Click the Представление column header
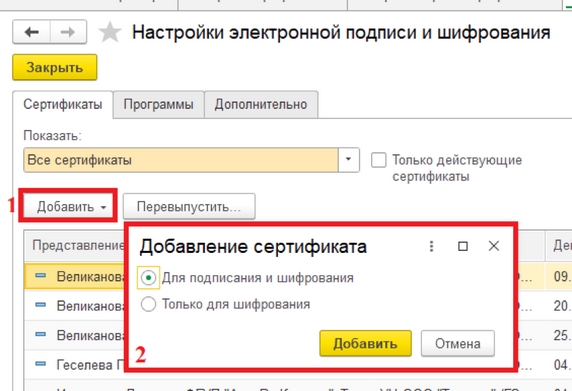Viewport: 572px width, 391px height. click(75, 245)
